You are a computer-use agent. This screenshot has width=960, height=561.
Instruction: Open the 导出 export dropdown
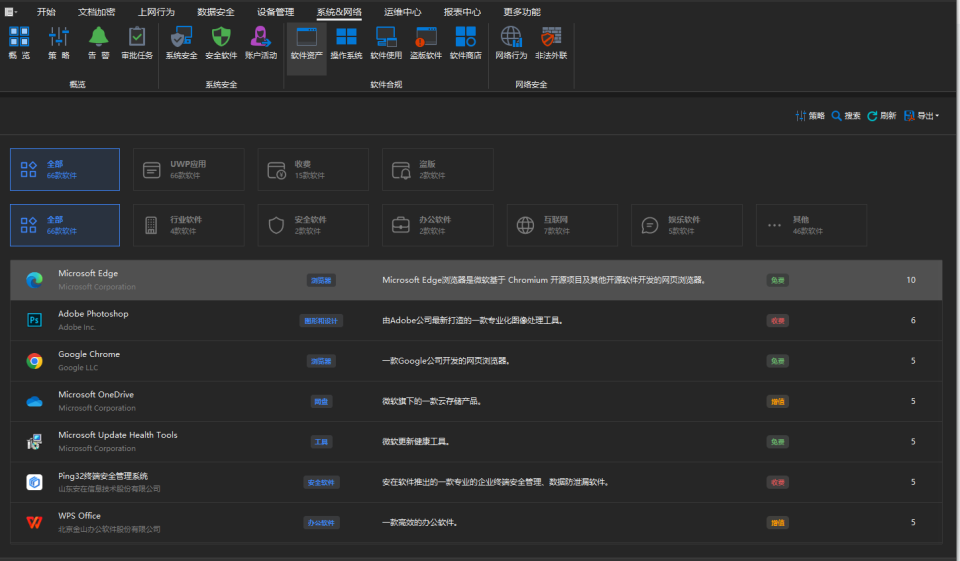[x=921, y=116]
